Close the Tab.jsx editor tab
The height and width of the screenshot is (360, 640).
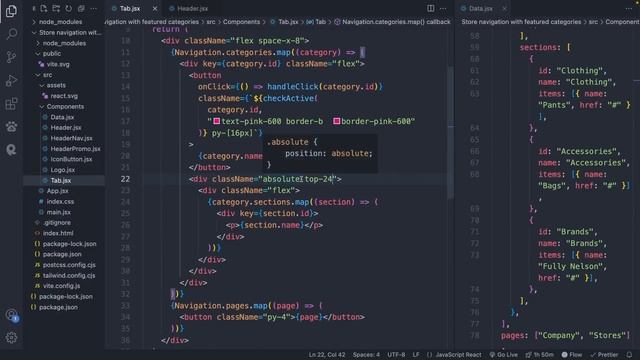[155, 8]
